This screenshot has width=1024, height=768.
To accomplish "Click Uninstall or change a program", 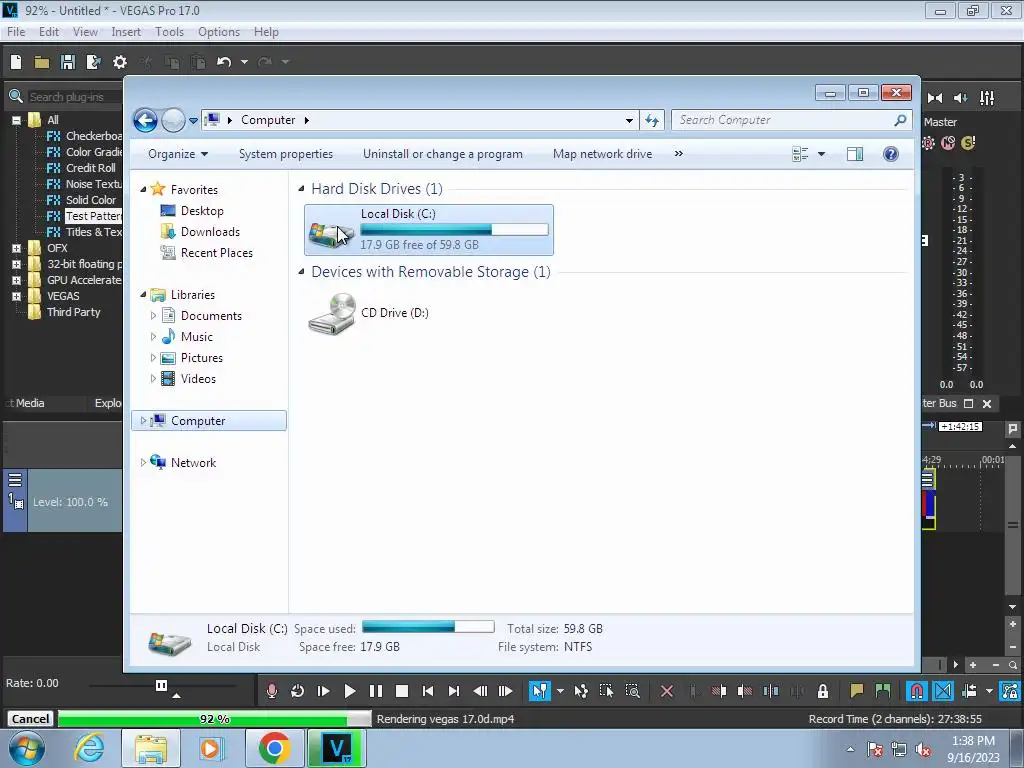I will 443,154.
